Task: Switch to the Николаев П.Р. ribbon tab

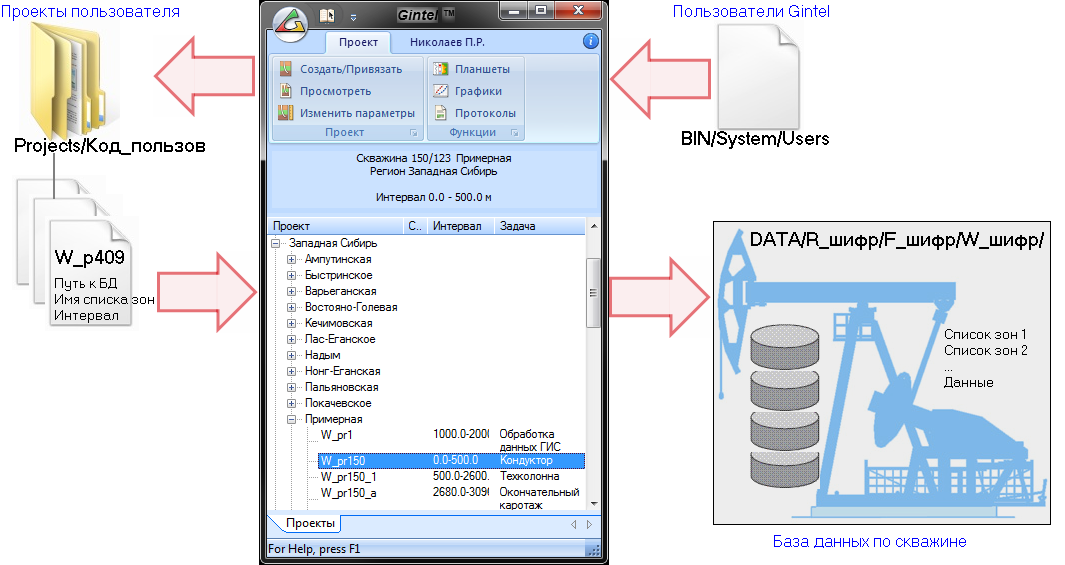Action: click(447, 42)
